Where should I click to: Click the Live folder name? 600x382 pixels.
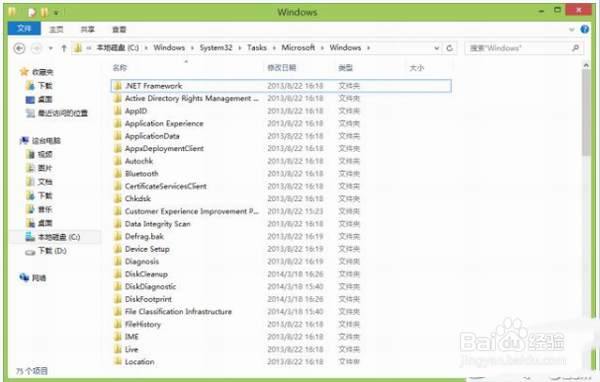(131, 349)
